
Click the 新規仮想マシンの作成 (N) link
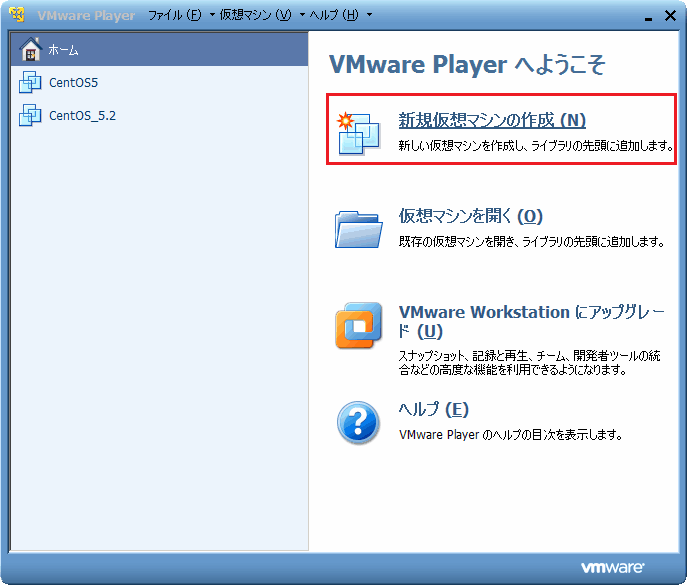pos(492,120)
